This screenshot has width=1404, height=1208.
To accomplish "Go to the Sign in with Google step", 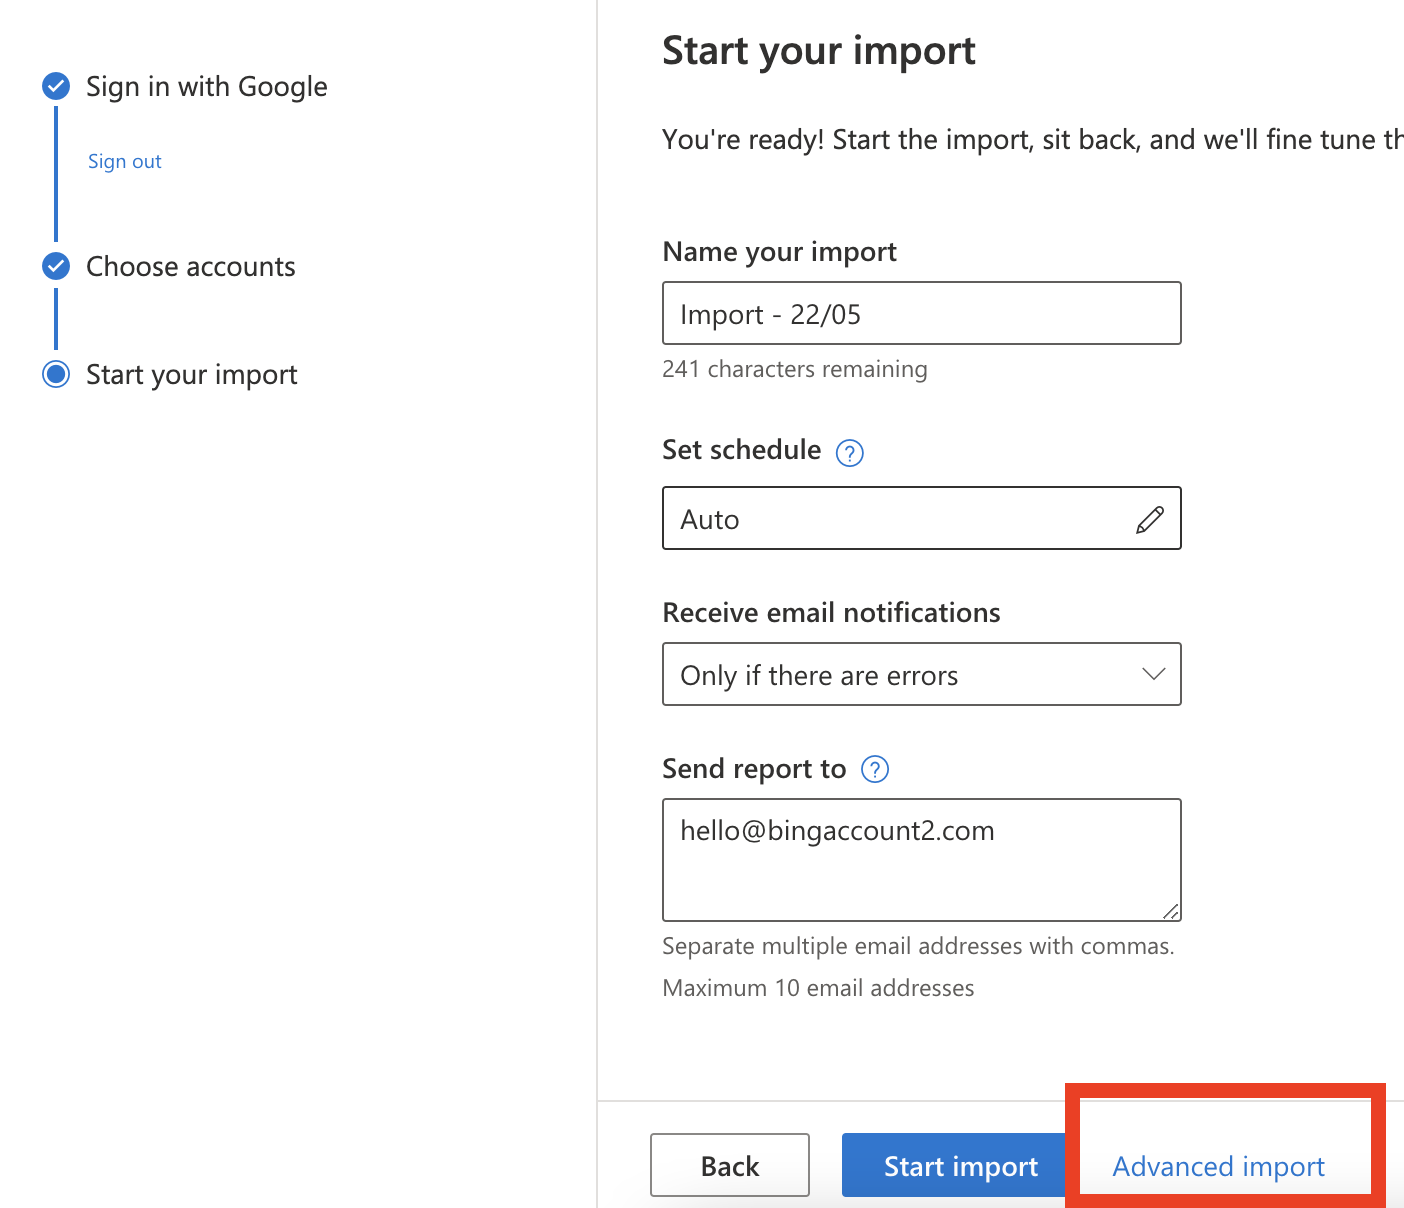I will (x=206, y=87).
